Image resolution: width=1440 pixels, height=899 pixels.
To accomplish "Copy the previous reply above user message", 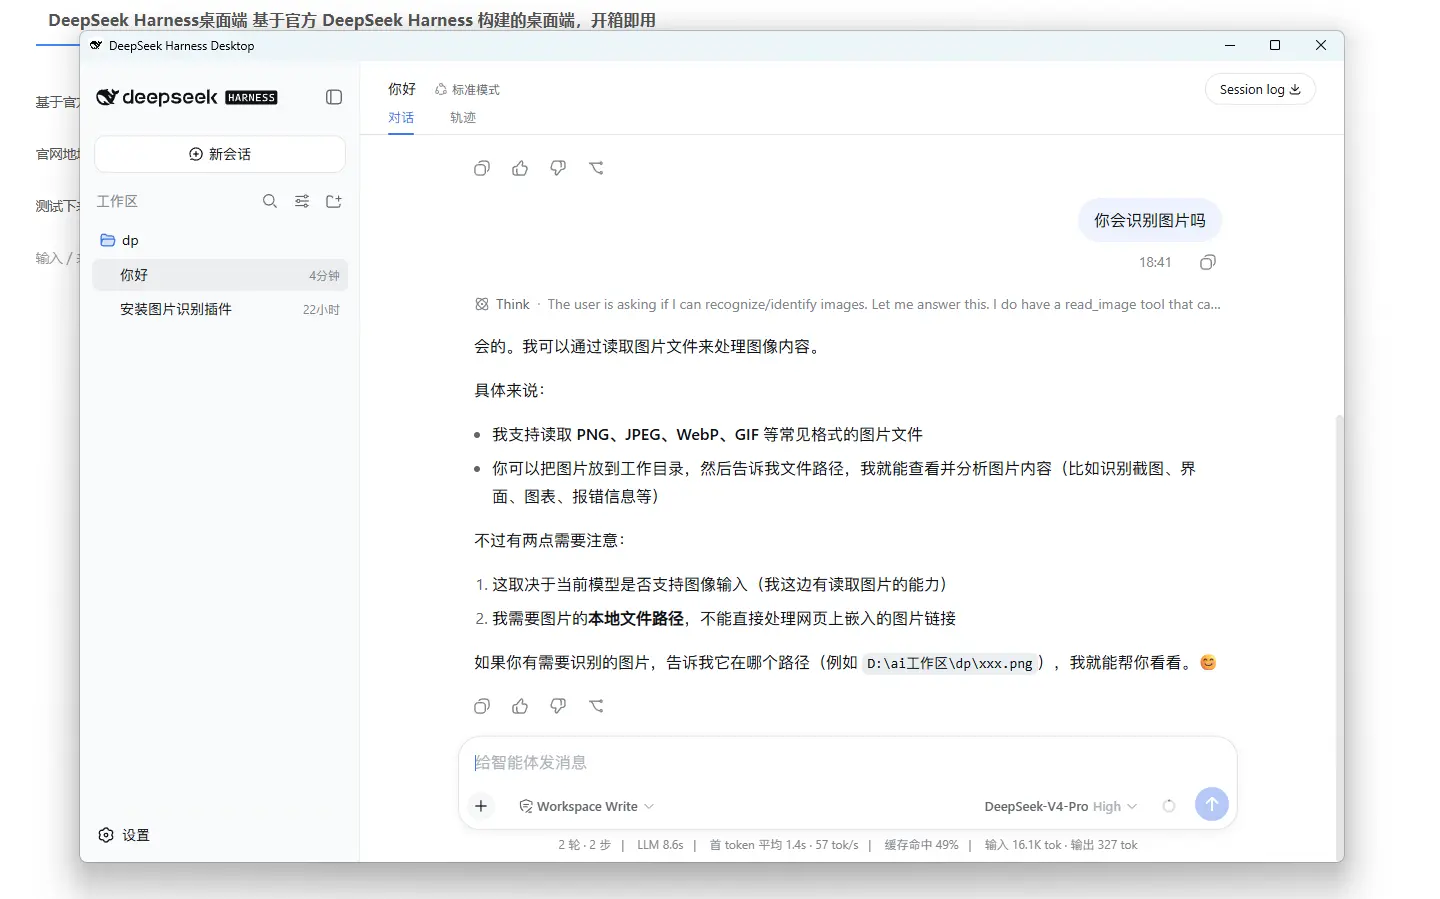I will [482, 168].
